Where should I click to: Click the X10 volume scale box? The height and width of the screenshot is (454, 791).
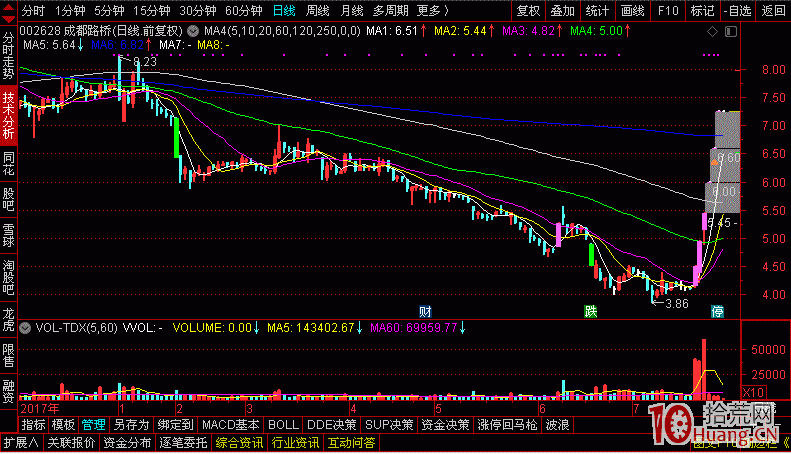[x=753, y=392]
